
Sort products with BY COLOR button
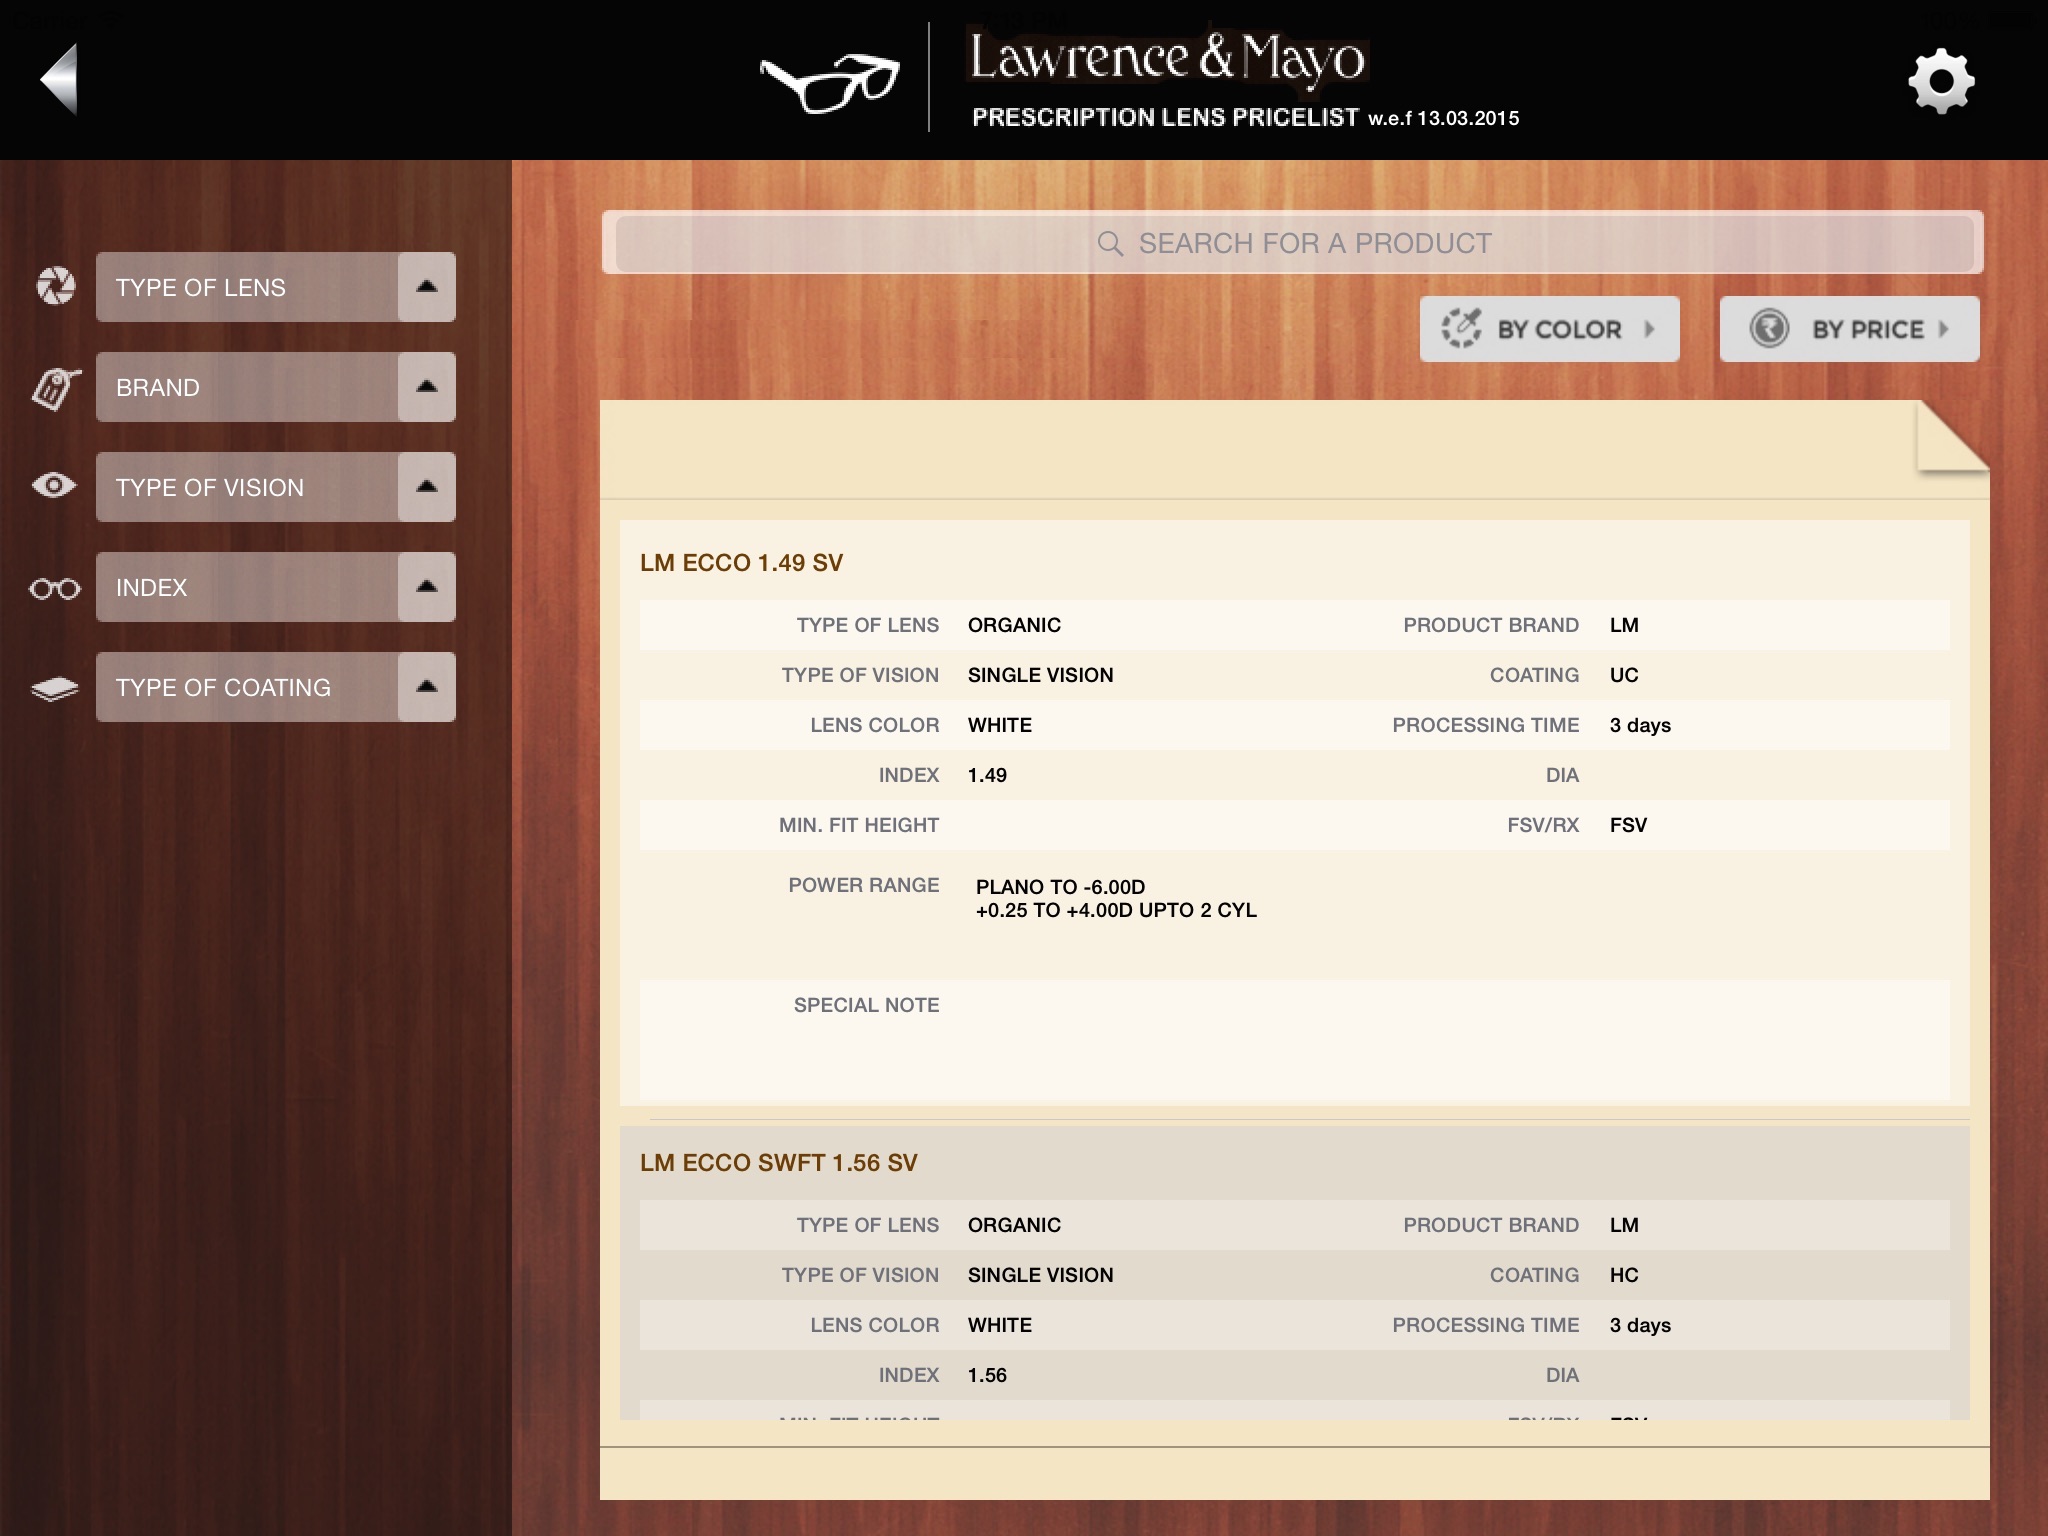(1549, 329)
